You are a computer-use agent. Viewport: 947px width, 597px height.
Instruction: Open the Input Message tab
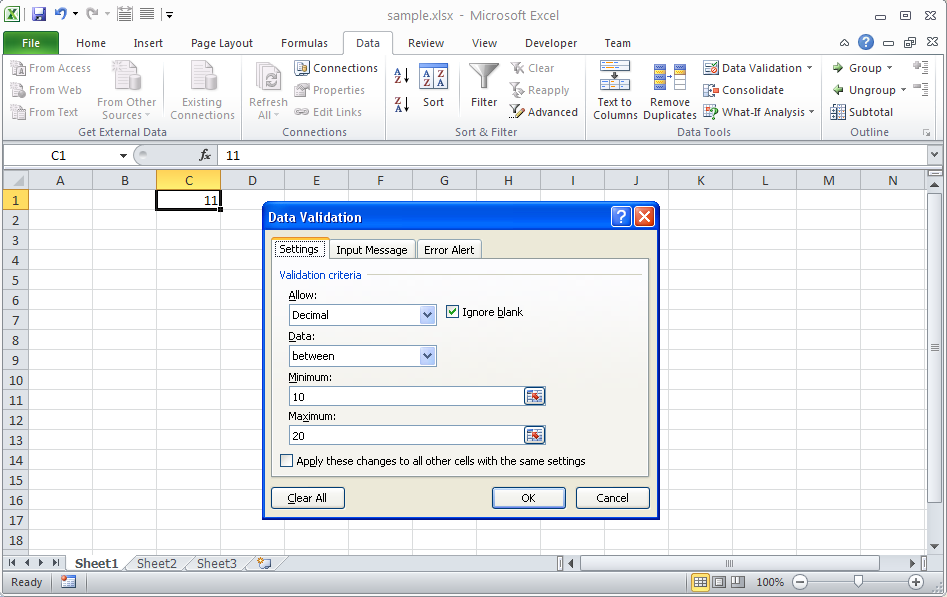[372, 250]
